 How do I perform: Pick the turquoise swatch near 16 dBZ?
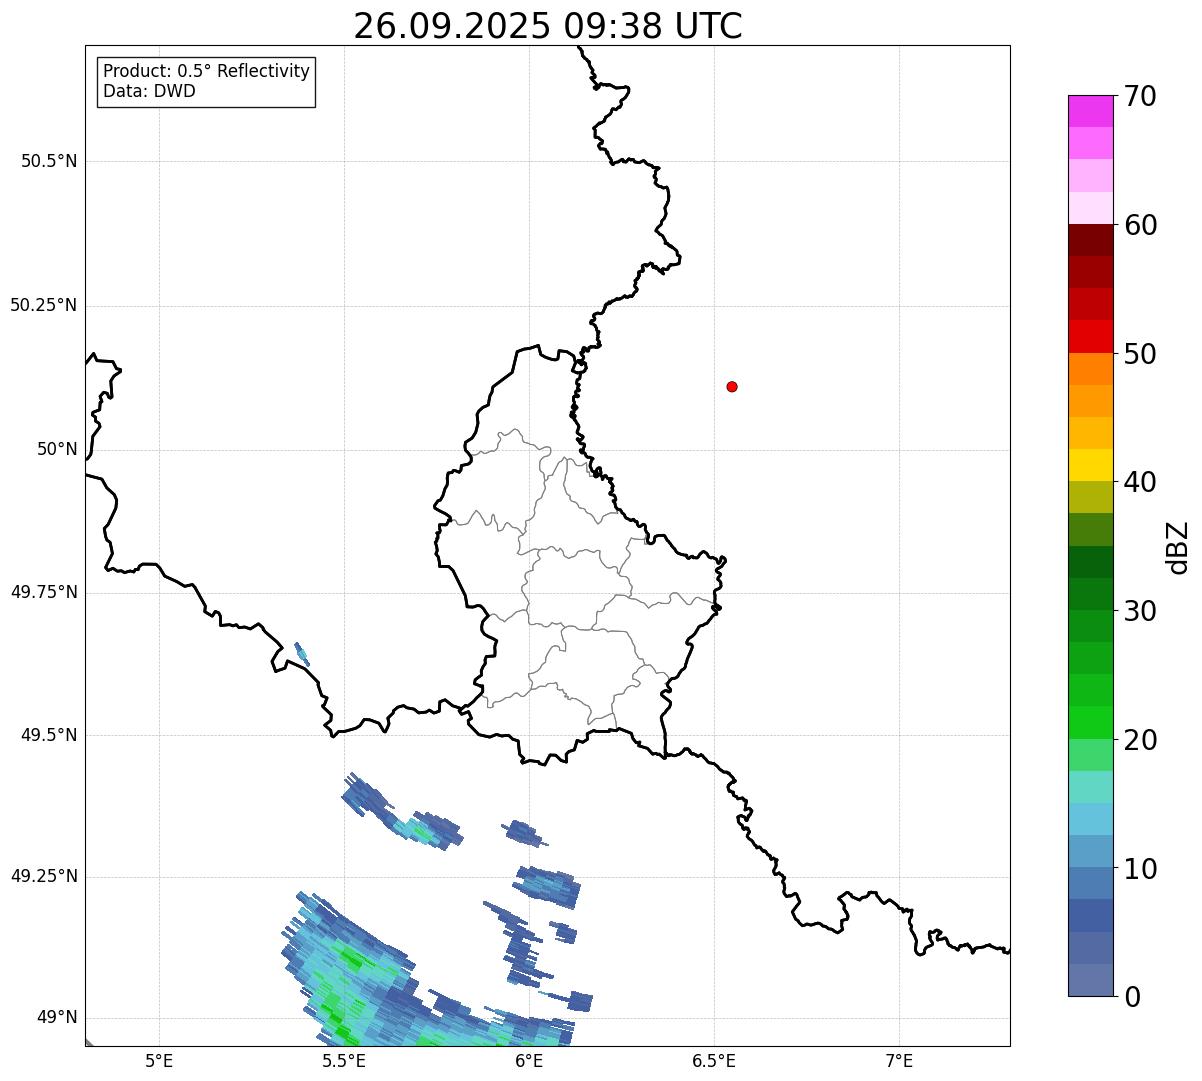pyautogui.click(x=1090, y=787)
